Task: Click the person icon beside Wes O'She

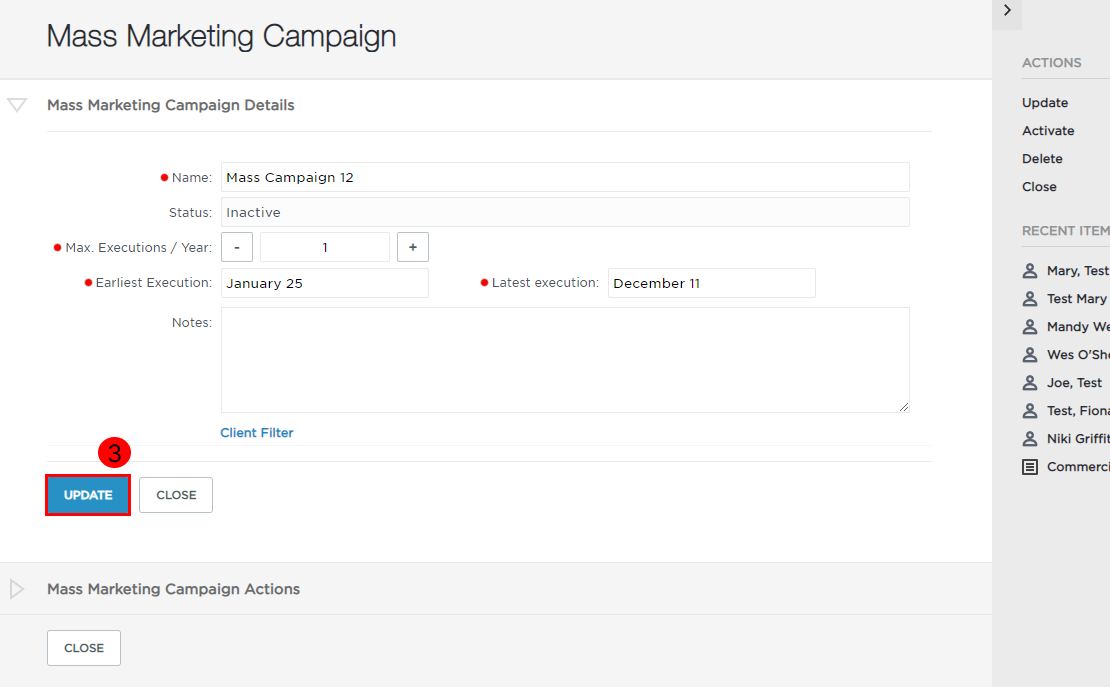Action: [x=1030, y=355]
